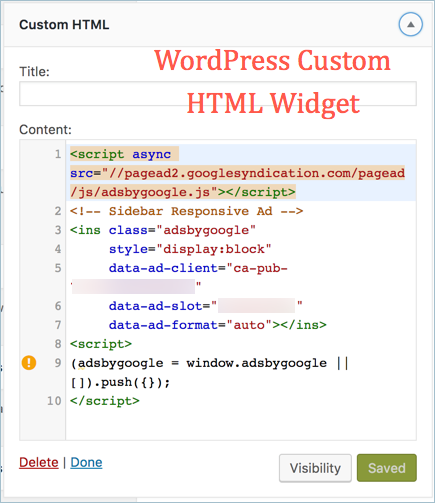
Task: Click the googlesyndication src URL text
Action: pyautogui.click(x=238, y=173)
